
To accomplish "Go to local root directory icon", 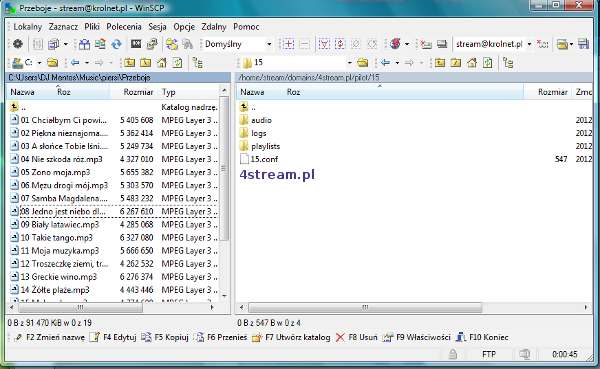I will pos(145,62).
